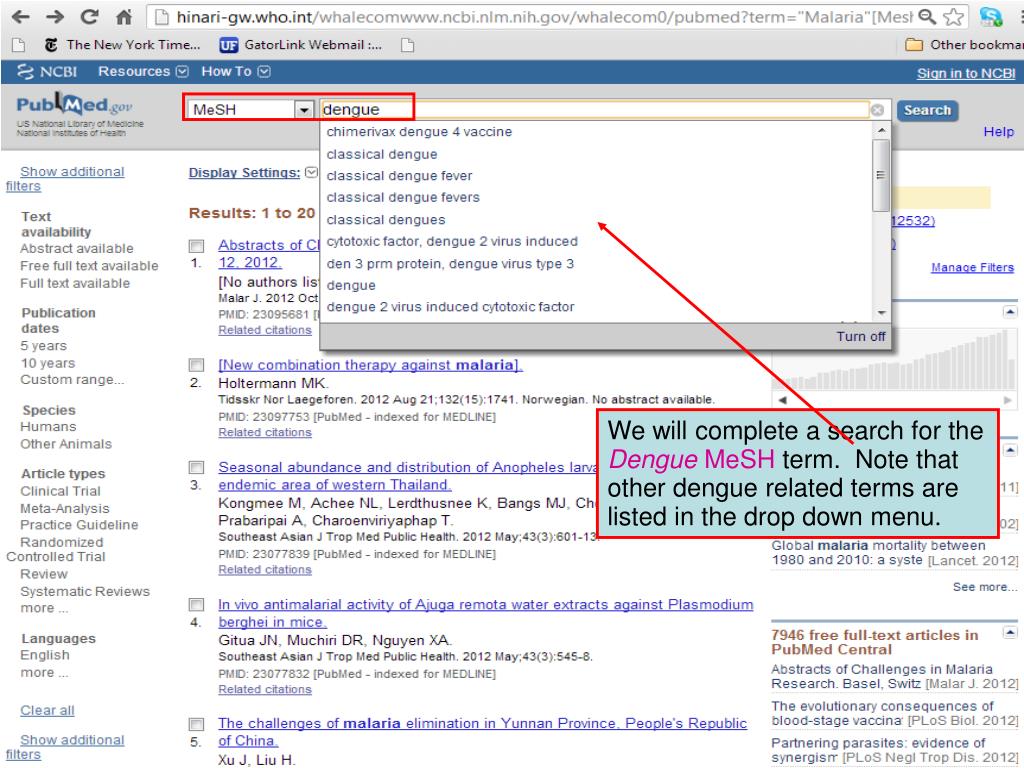The width and height of the screenshot is (1024, 768).
Task: Open the Other bookmarks folder
Action: pos(964,44)
